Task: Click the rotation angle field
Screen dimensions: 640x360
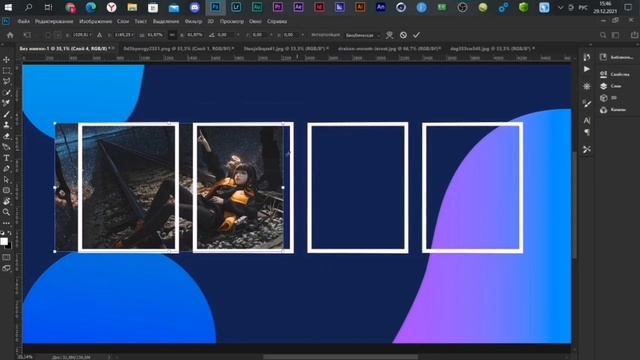Action: (225, 35)
